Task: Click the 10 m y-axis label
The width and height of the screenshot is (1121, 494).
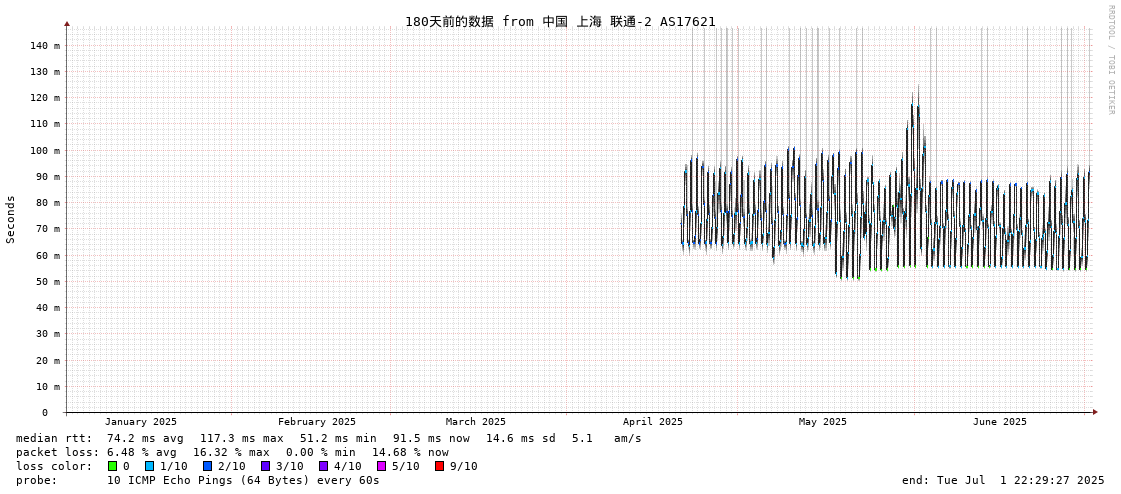Action: coord(48,386)
